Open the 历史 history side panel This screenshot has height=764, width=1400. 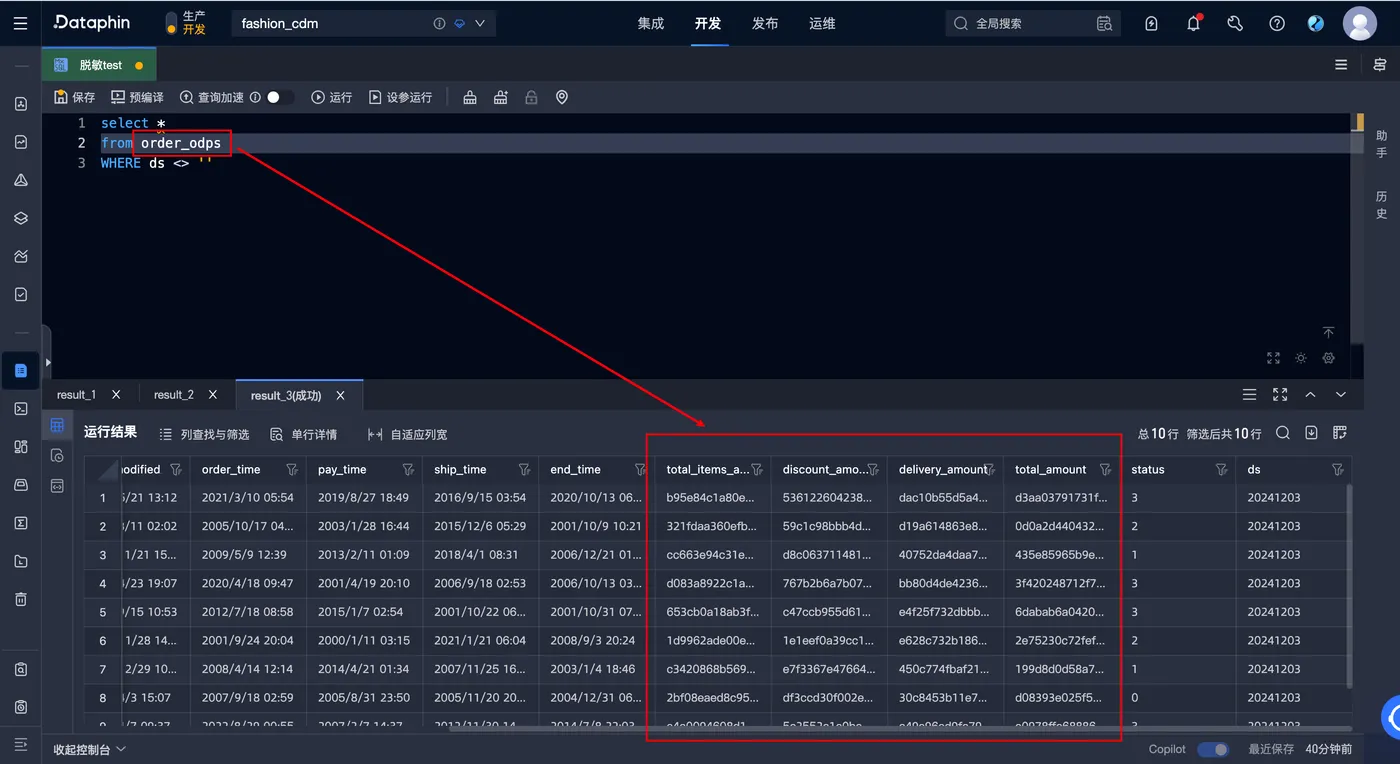(x=1382, y=205)
